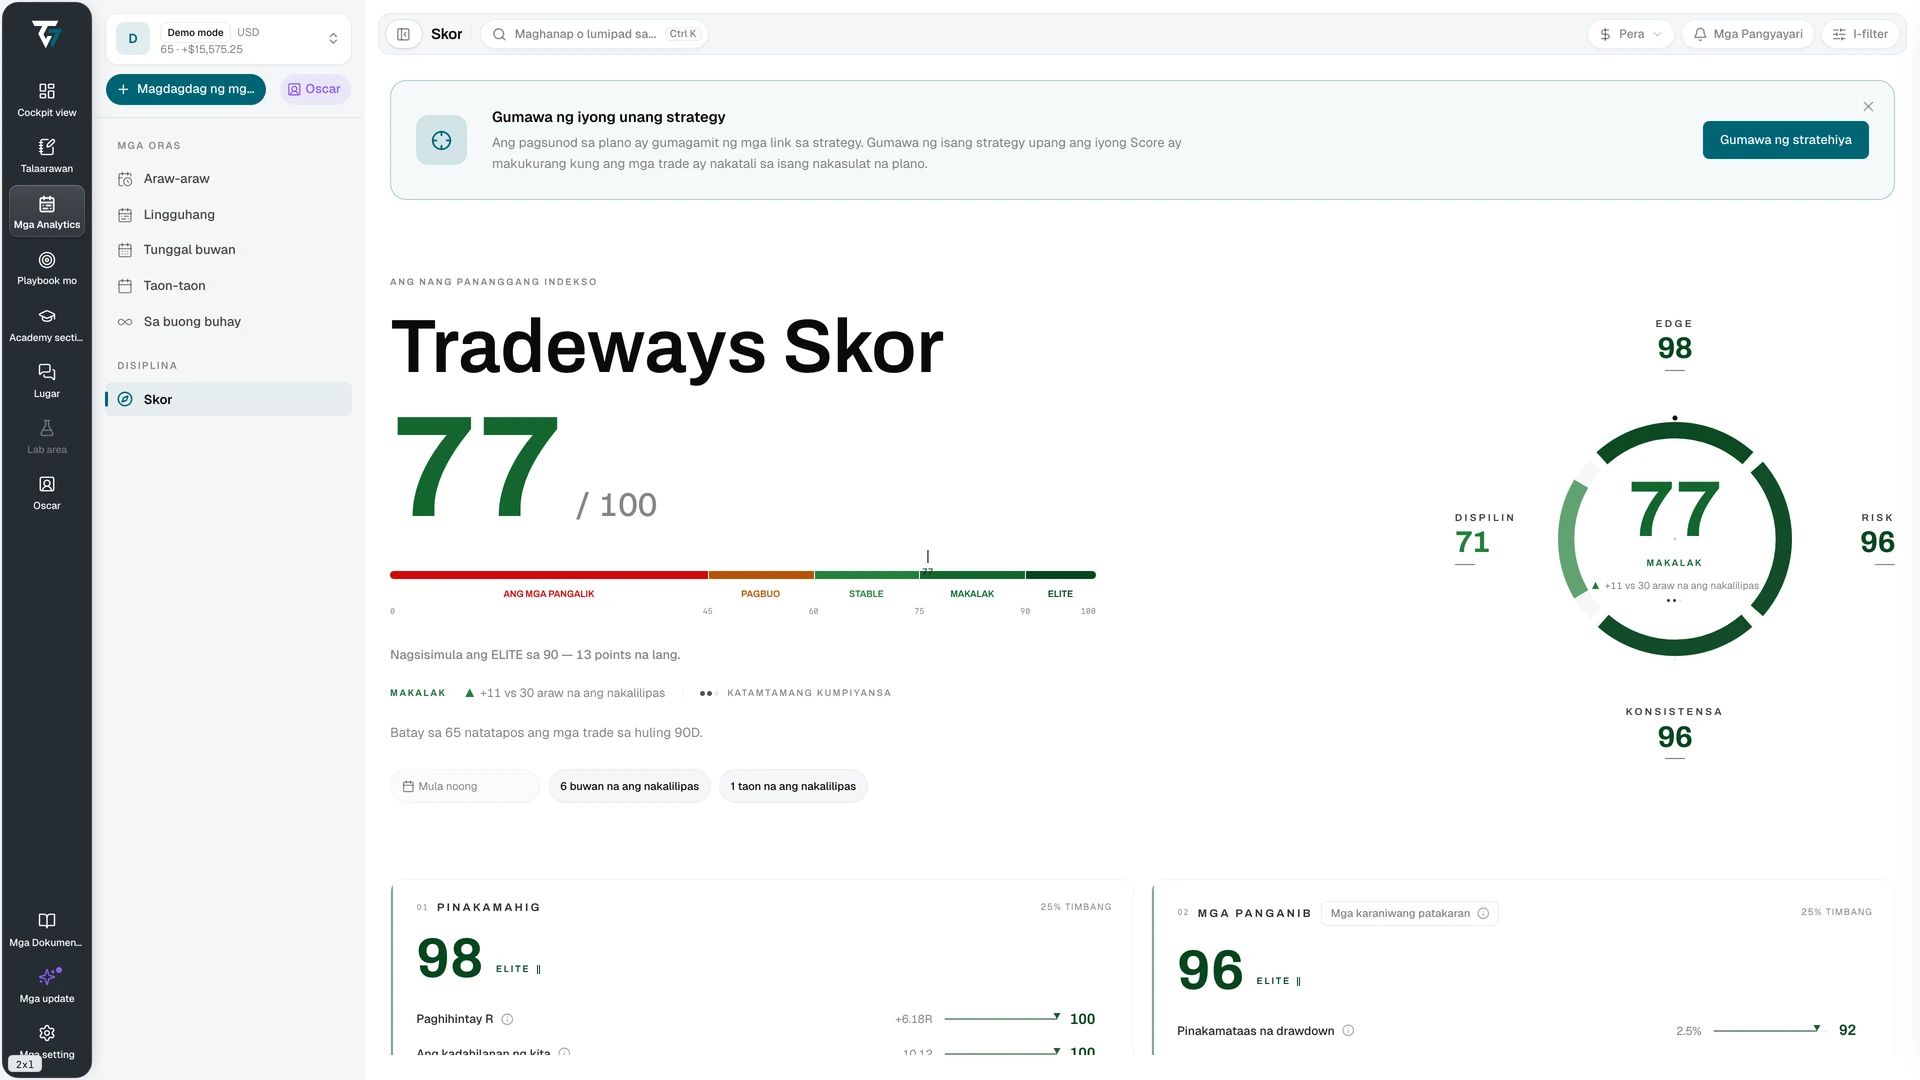Select the Sa buong buhay view
Screen dimensions: 1920x1080
[x=228, y=322]
